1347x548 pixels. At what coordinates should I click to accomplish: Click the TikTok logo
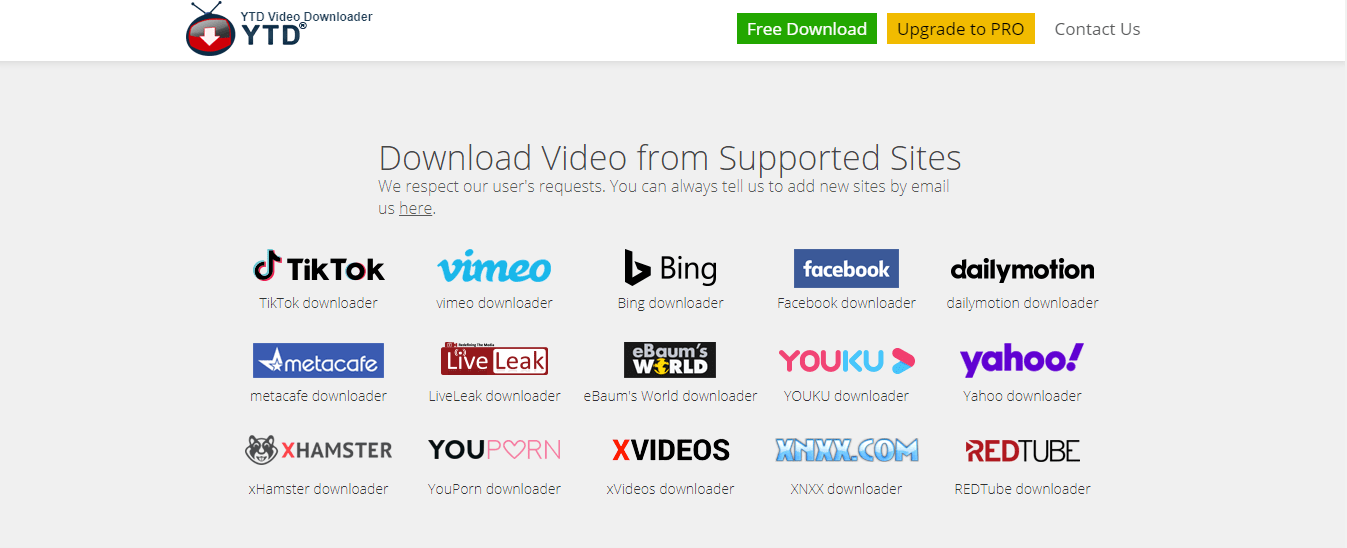[319, 268]
